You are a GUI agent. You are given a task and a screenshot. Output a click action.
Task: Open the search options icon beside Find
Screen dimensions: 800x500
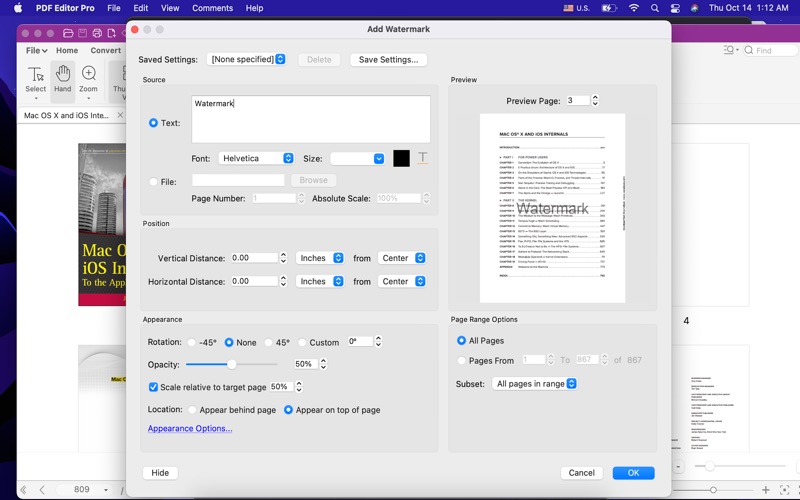coord(731,50)
